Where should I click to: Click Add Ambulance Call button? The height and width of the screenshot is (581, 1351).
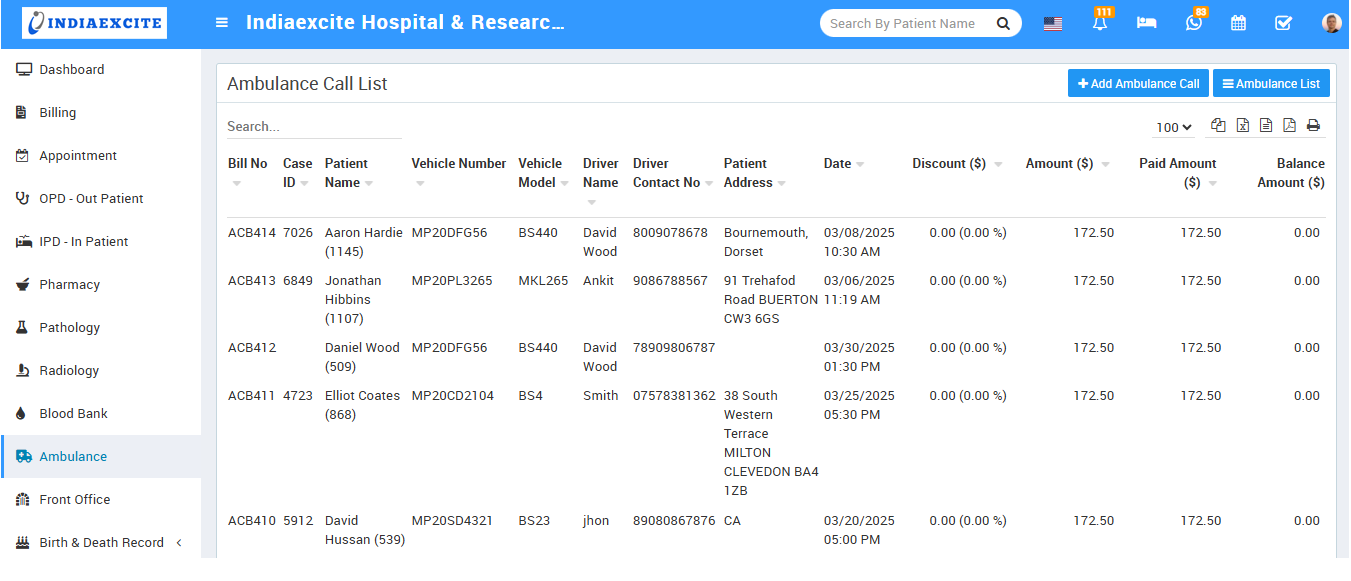point(1138,84)
